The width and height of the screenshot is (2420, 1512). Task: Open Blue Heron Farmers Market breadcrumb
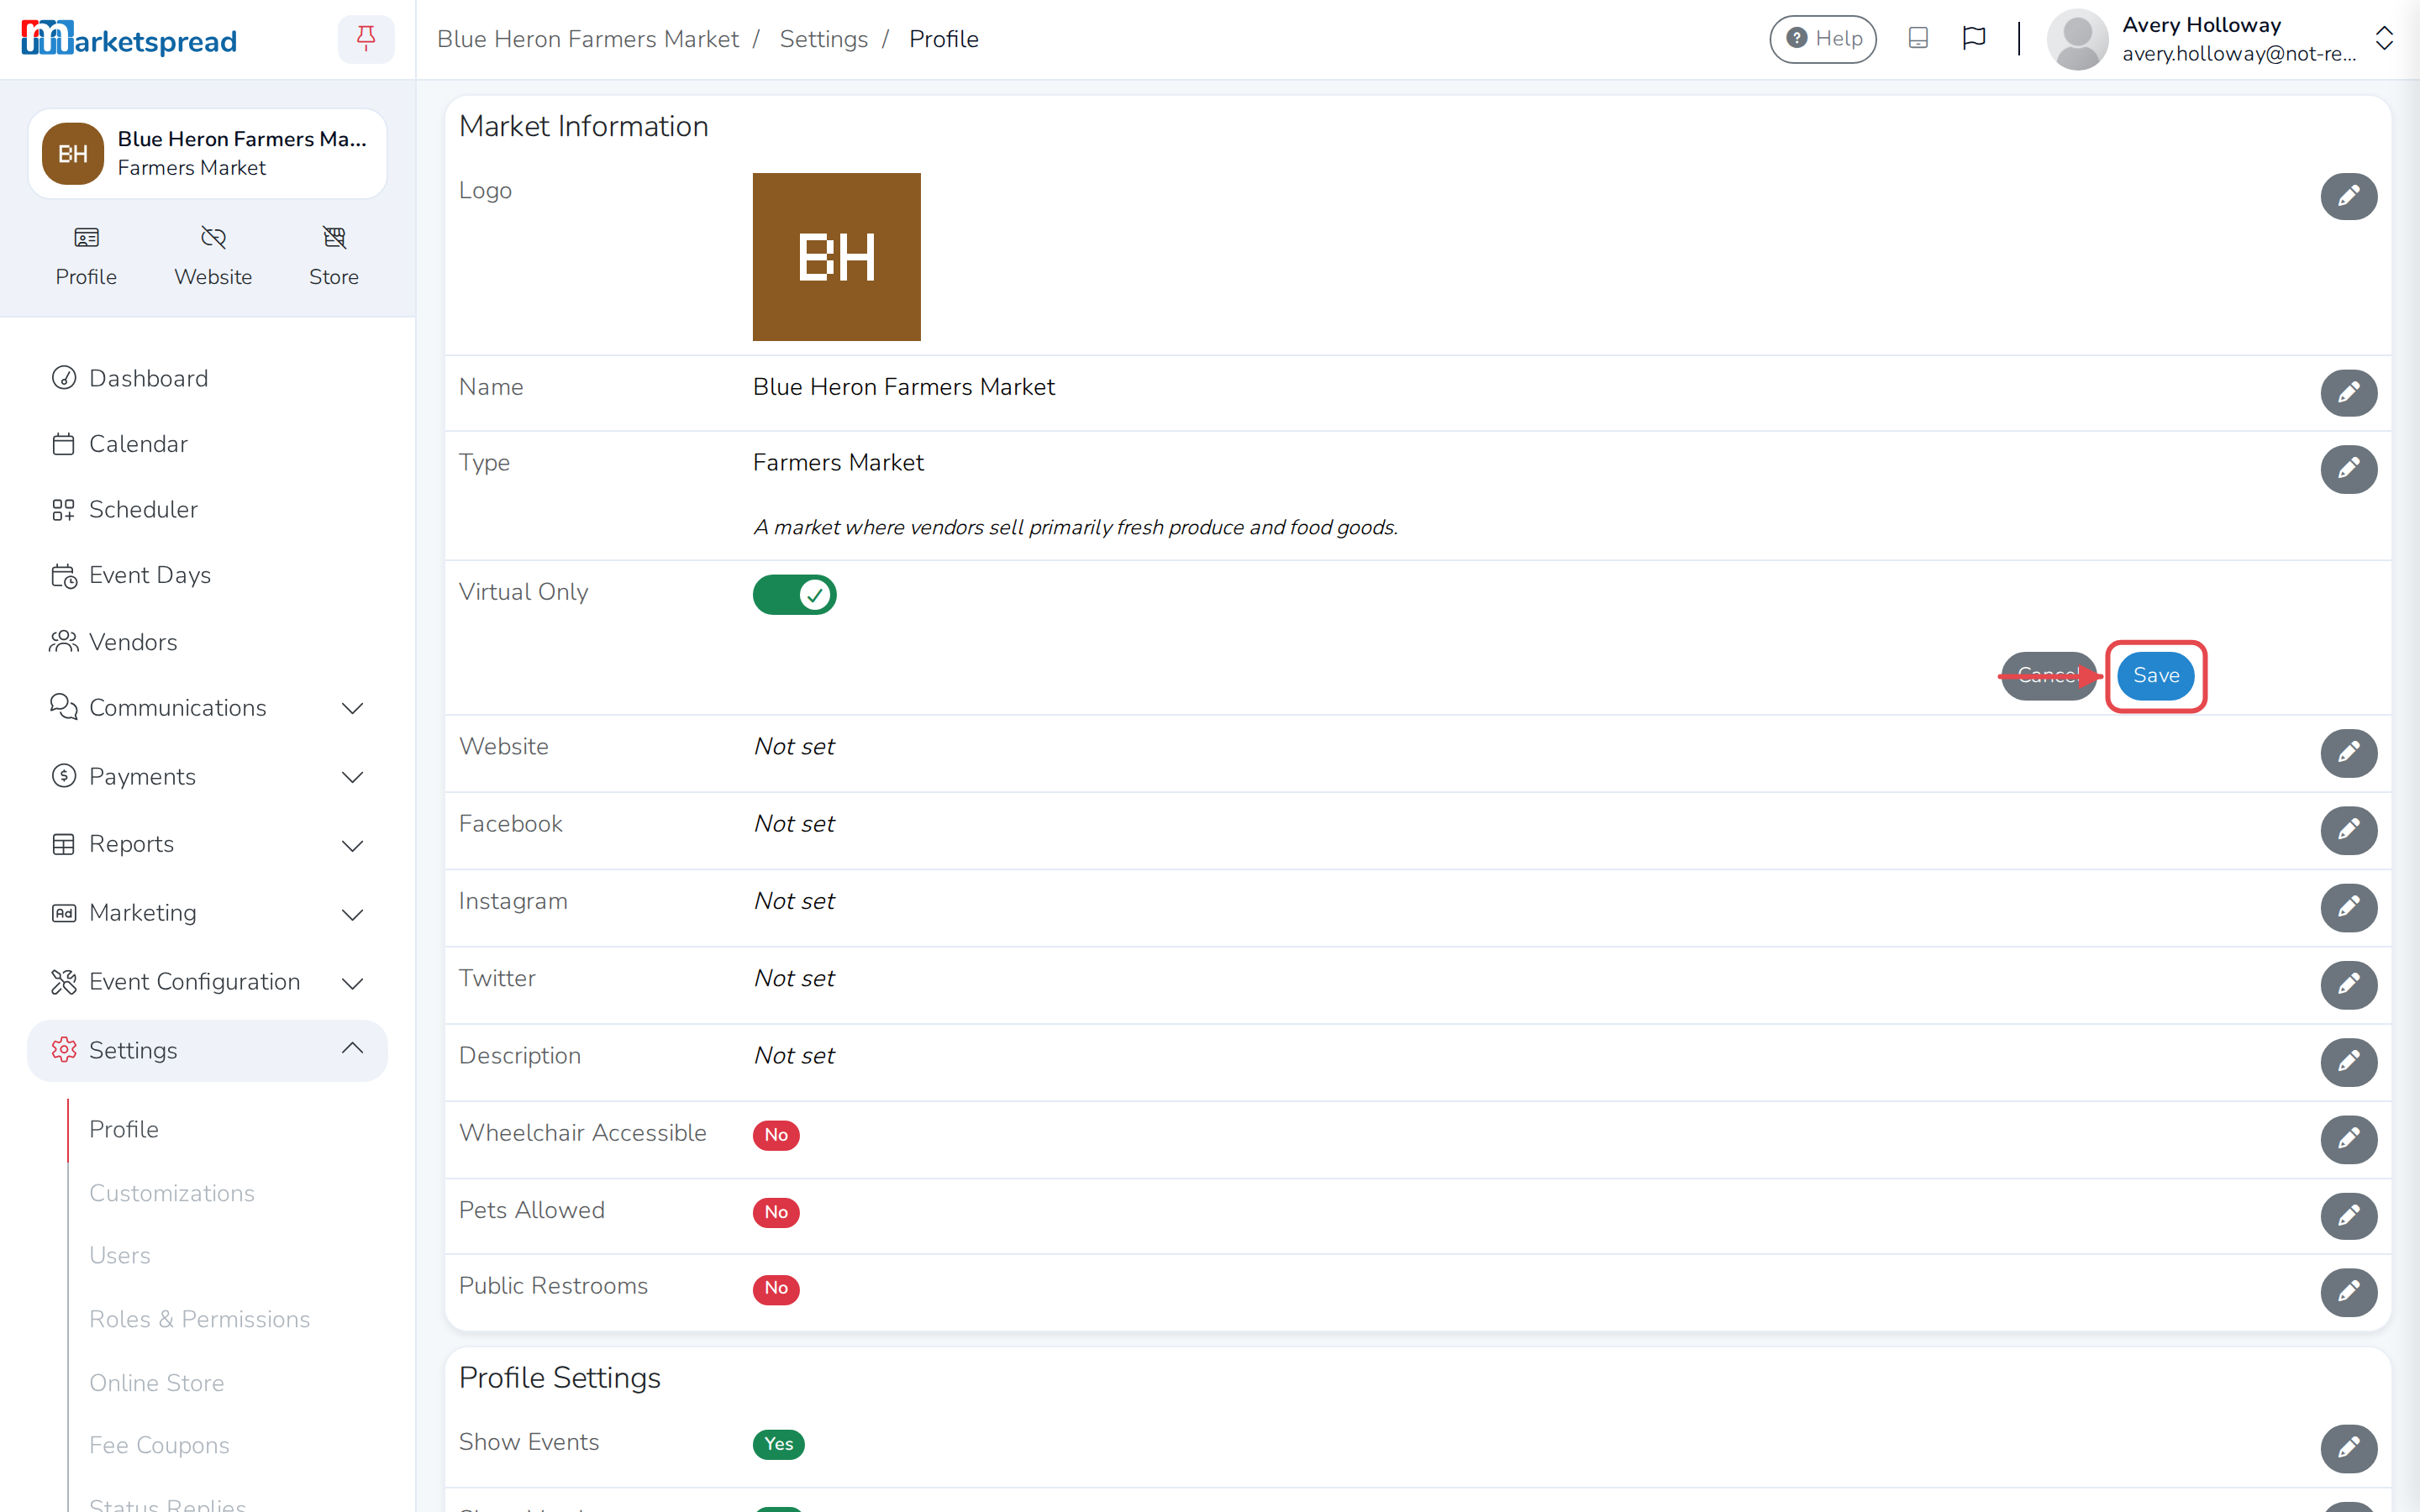(x=587, y=39)
